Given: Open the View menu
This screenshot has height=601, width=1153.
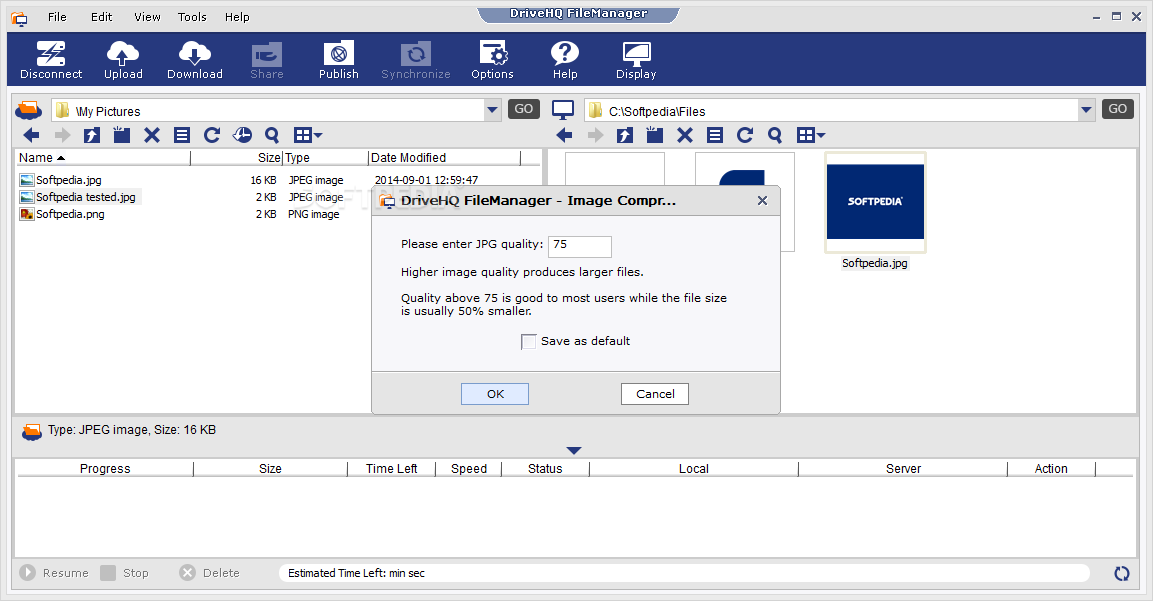Looking at the screenshot, I should 147,17.
